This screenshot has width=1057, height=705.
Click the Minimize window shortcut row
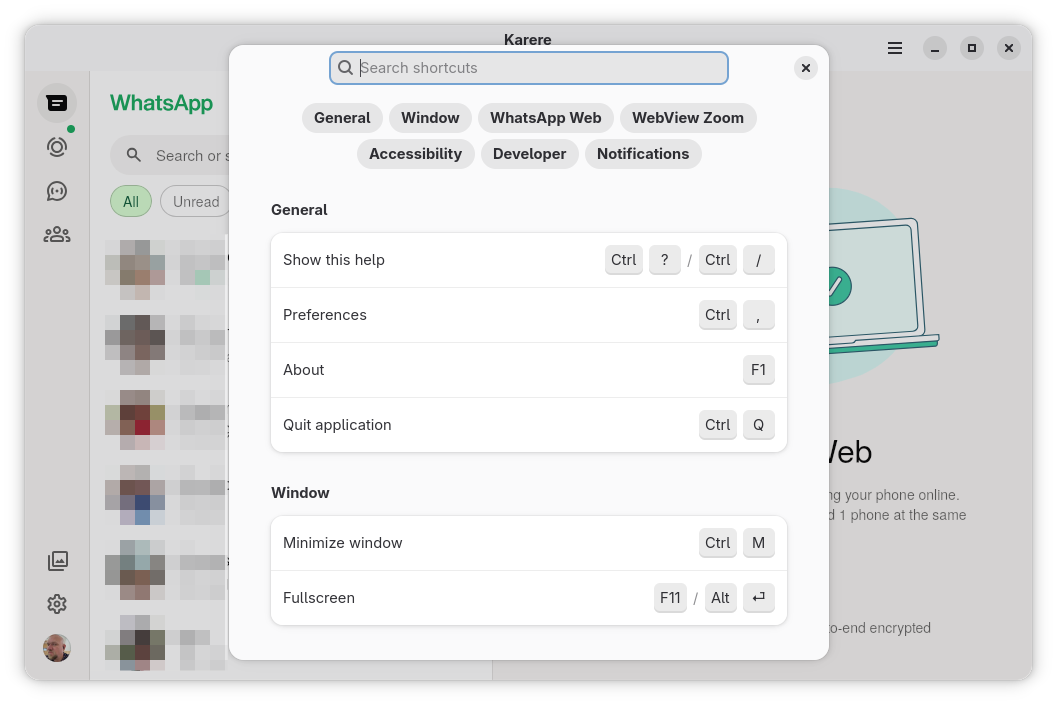(x=528, y=543)
